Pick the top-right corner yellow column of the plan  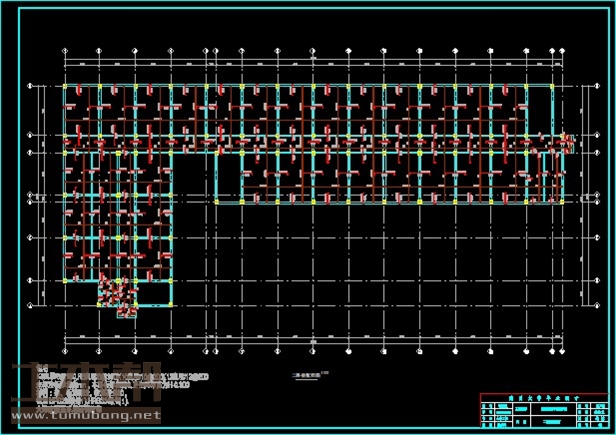click(553, 87)
